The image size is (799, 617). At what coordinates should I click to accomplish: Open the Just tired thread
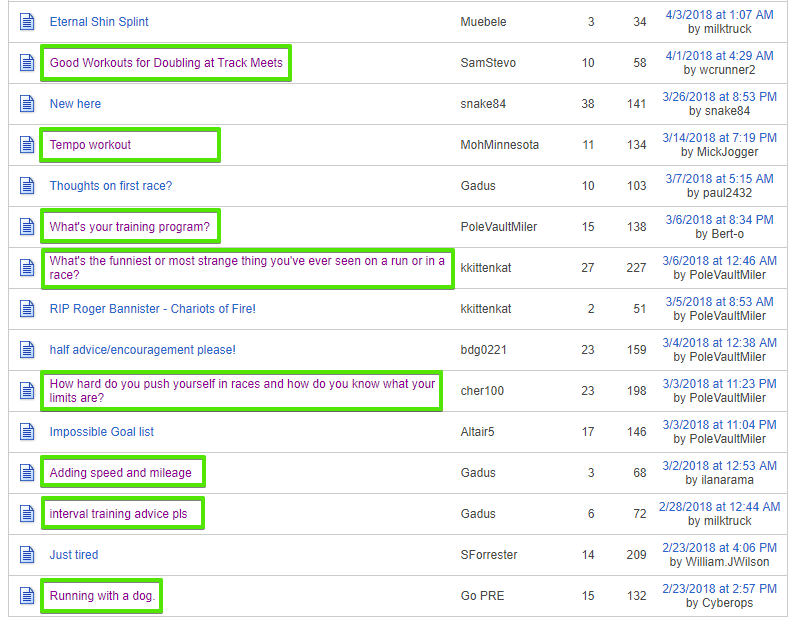tap(74, 555)
